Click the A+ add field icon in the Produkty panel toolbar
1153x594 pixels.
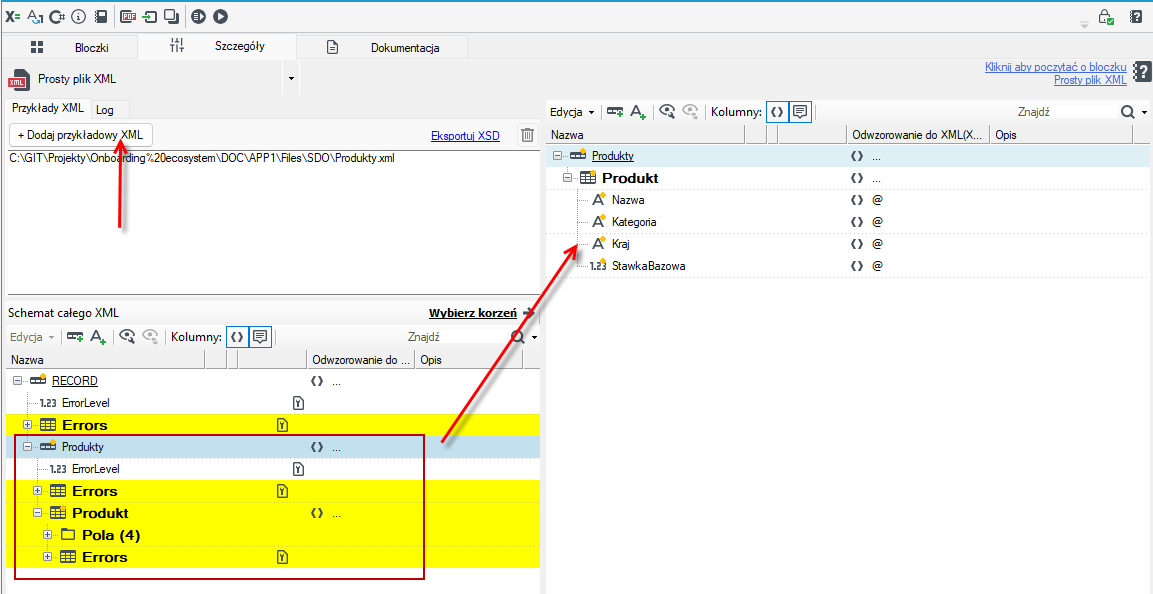[638, 112]
